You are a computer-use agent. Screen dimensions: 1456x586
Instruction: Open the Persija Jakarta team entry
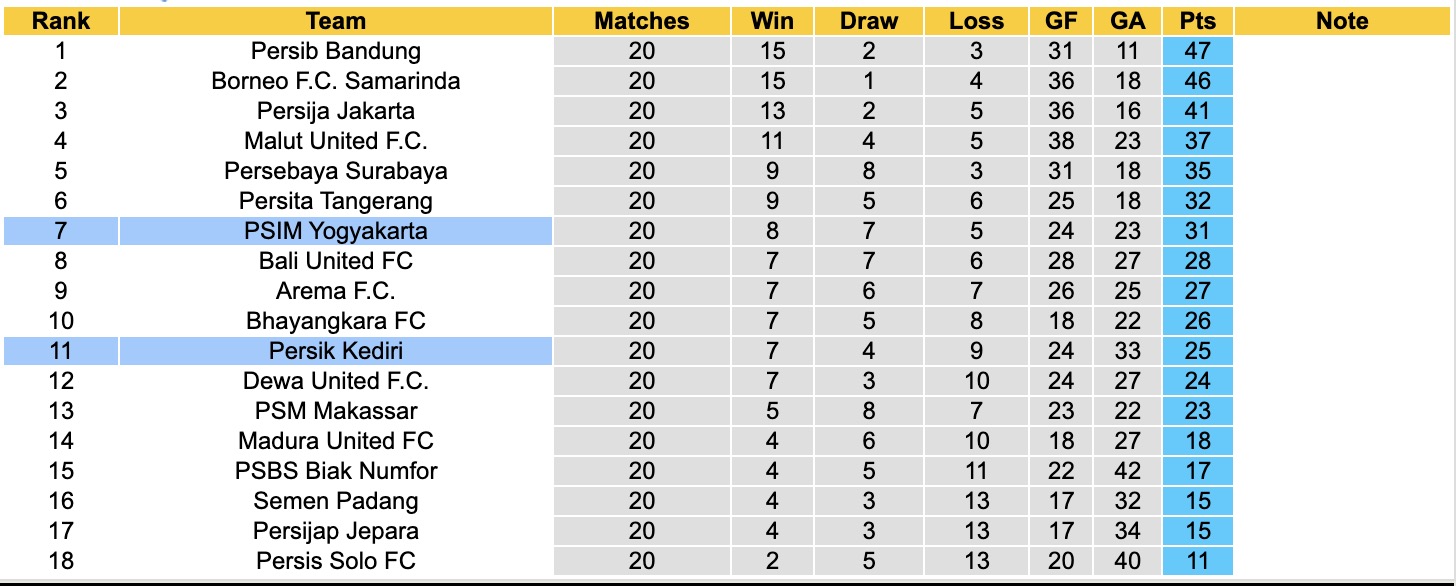point(336,111)
